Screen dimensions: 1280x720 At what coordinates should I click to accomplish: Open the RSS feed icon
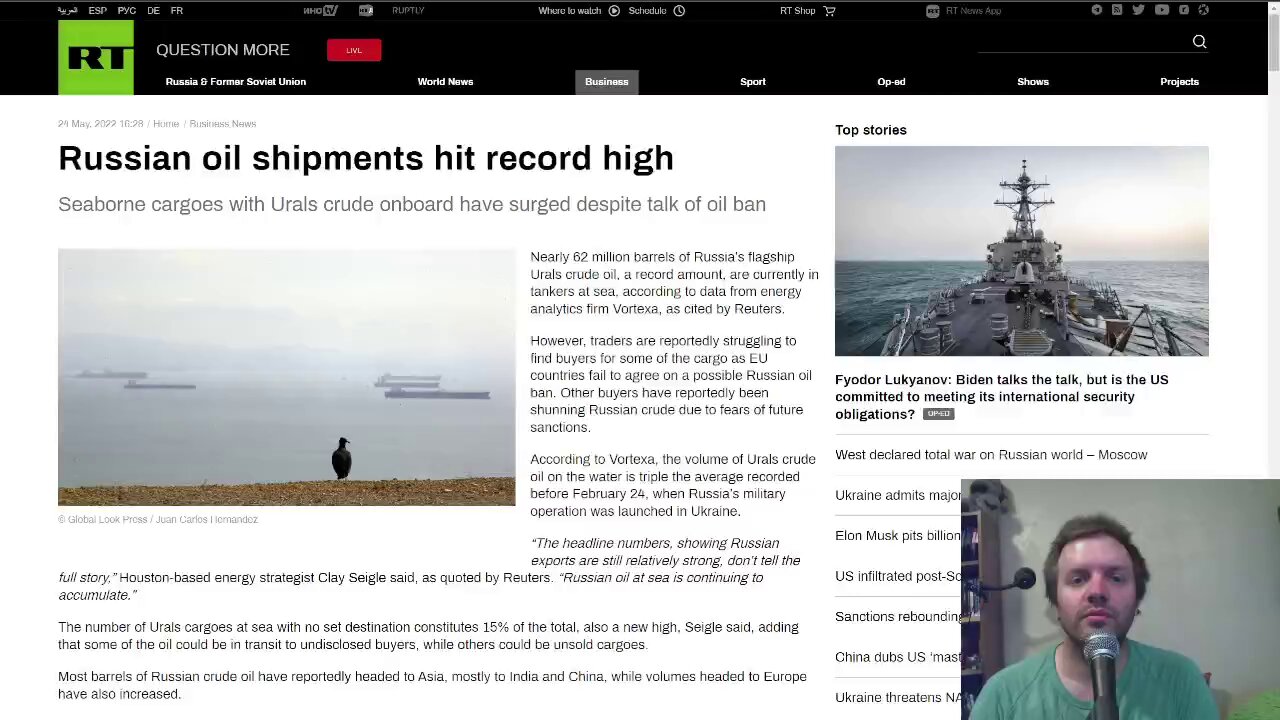(x=1117, y=10)
